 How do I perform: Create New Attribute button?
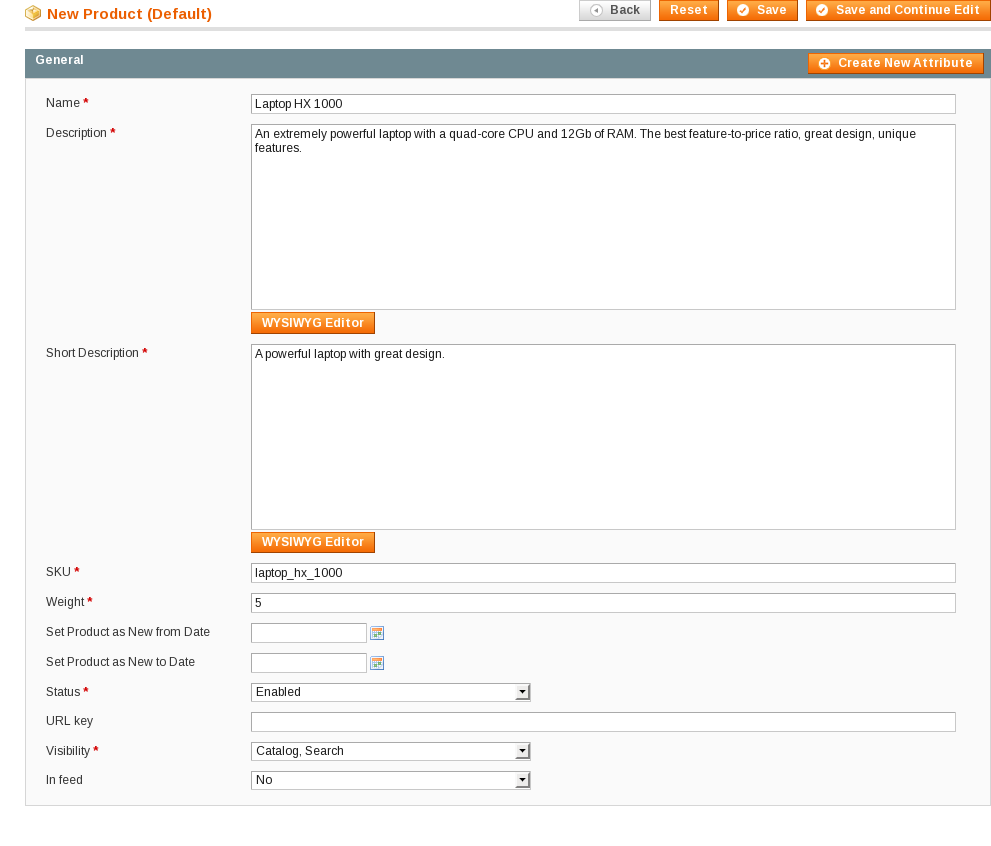[x=896, y=63]
